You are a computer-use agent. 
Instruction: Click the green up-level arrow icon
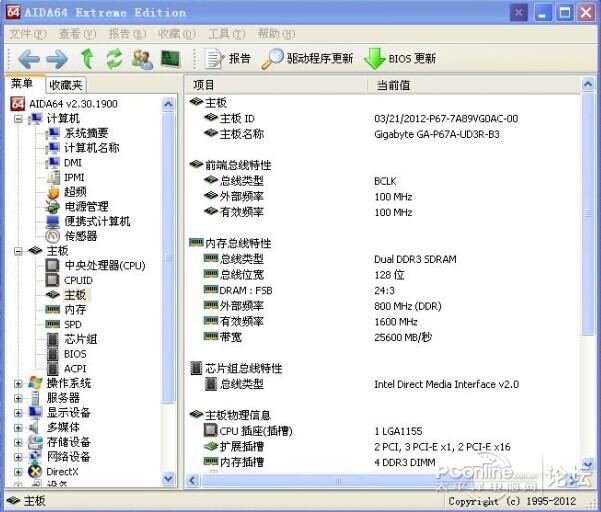click(87, 59)
